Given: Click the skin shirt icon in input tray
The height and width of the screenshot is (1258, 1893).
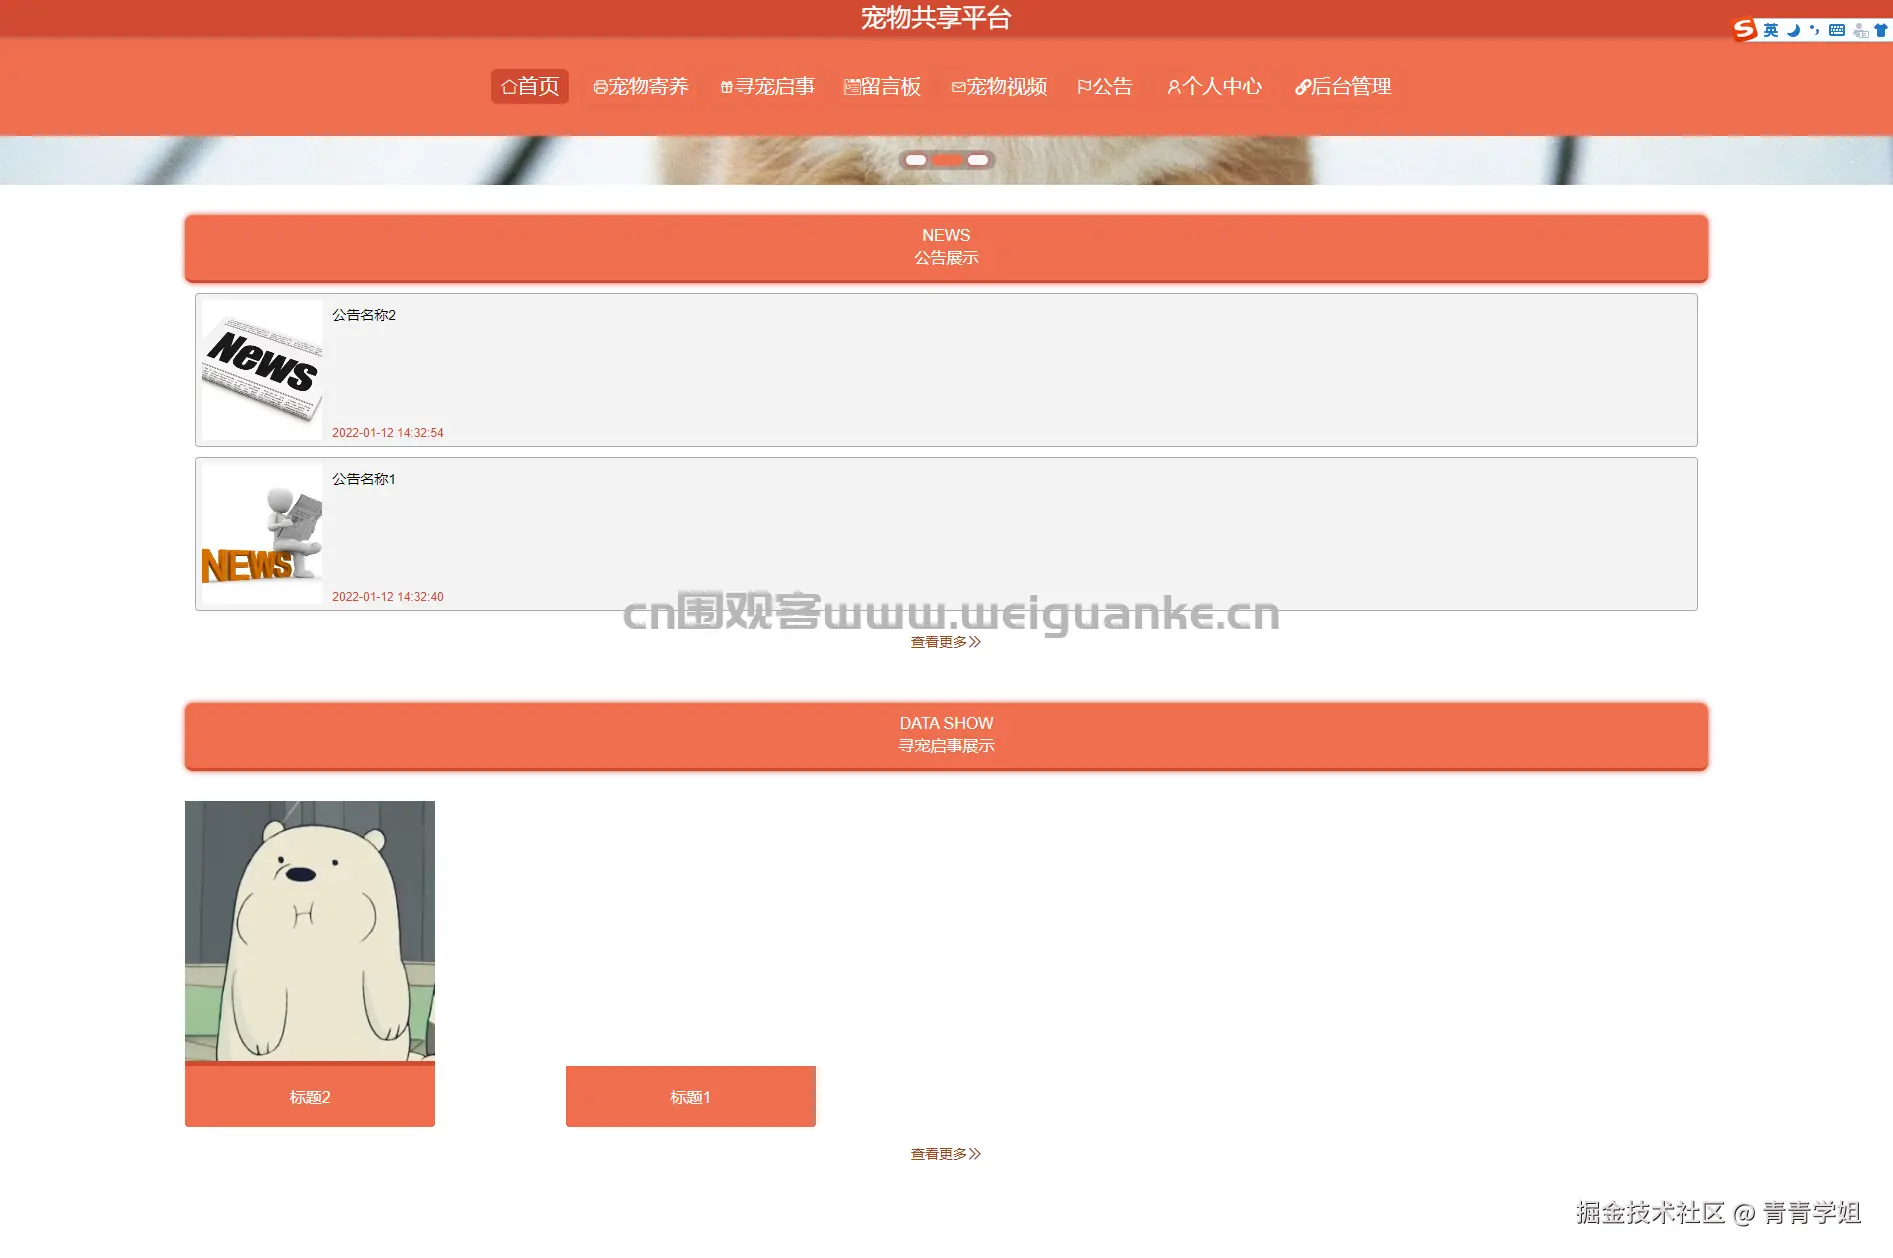Looking at the screenshot, I should [1881, 30].
